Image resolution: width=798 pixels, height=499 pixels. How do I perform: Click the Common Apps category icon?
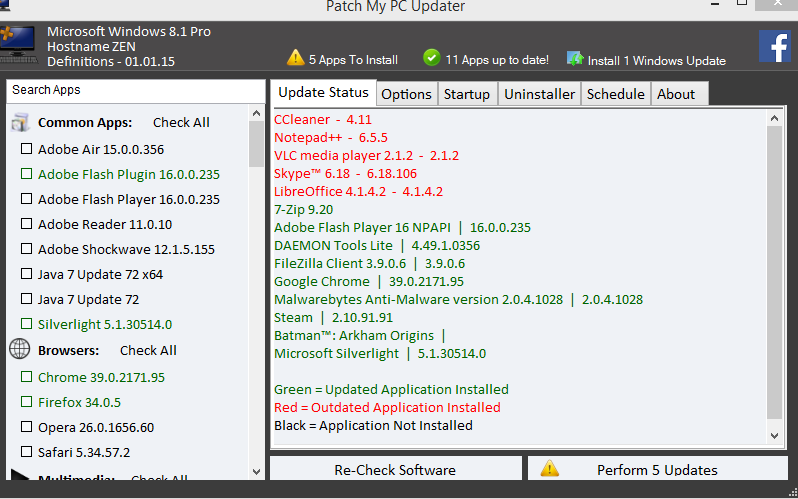click(20, 123)
